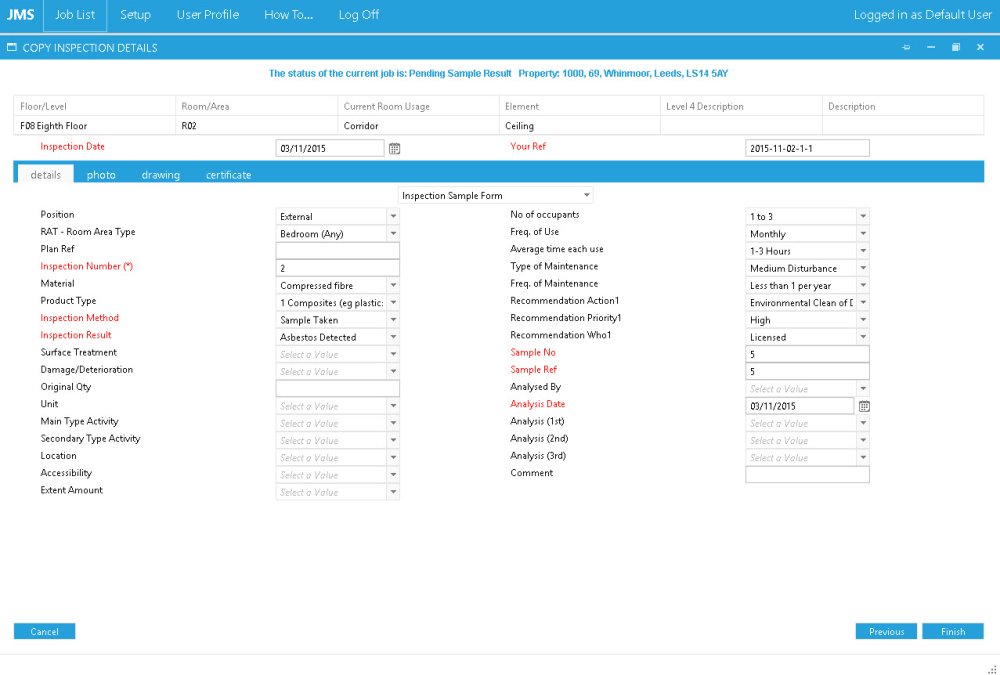Expand the Type of Maintenance dropdown
1000x675 pixels.
863,268
